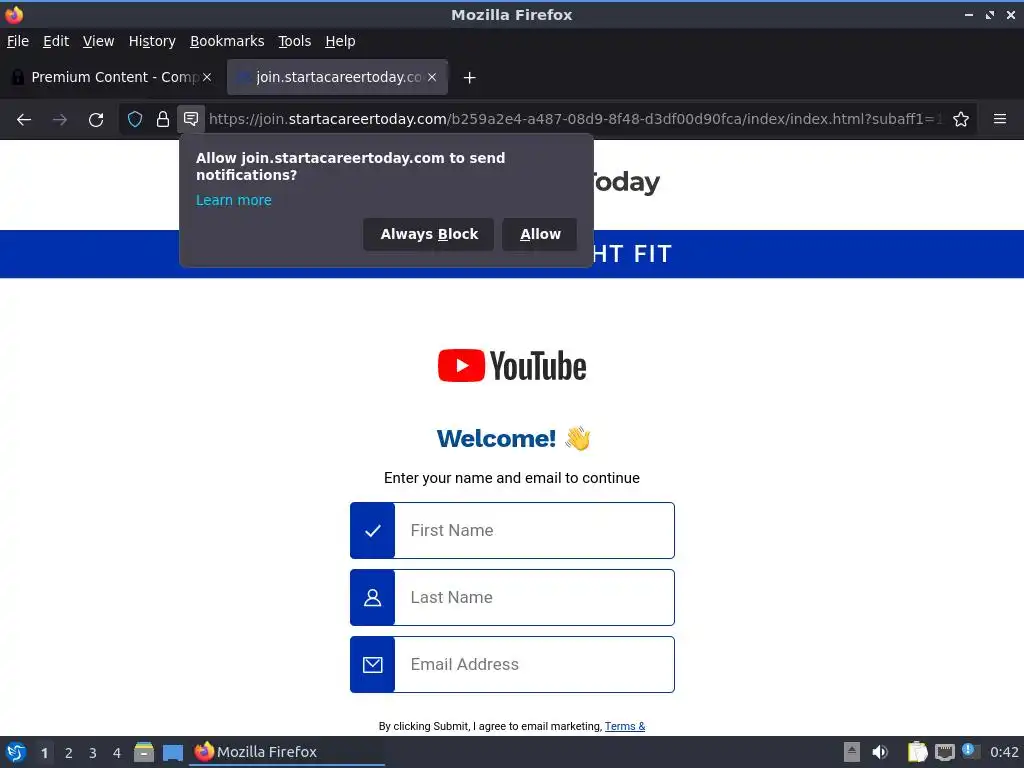Click the clock showing 0:42

[1004, 752]
